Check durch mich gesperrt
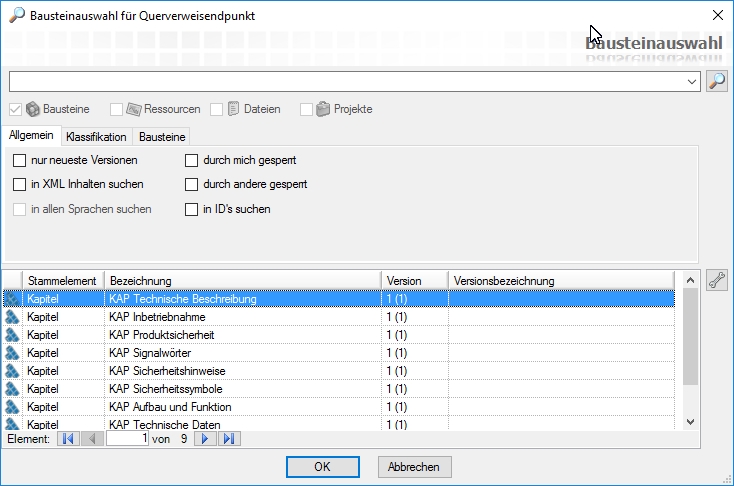The image size is (734, 486). (191, 161)
